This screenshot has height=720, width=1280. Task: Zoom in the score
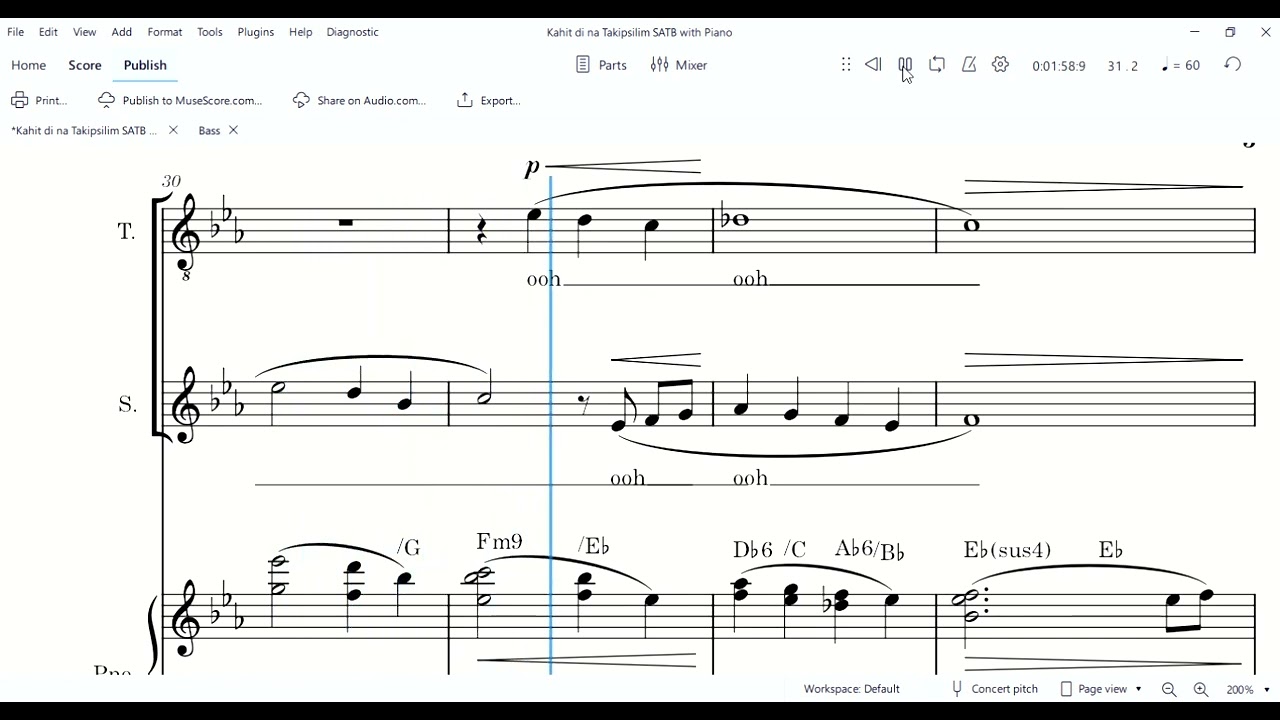point(1201,689)
